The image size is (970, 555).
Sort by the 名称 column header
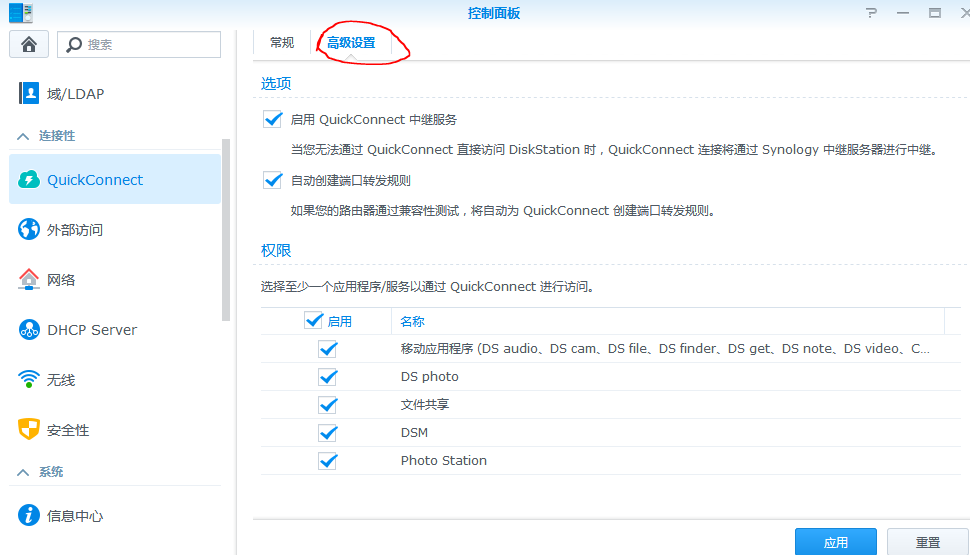tap(412, 321)
